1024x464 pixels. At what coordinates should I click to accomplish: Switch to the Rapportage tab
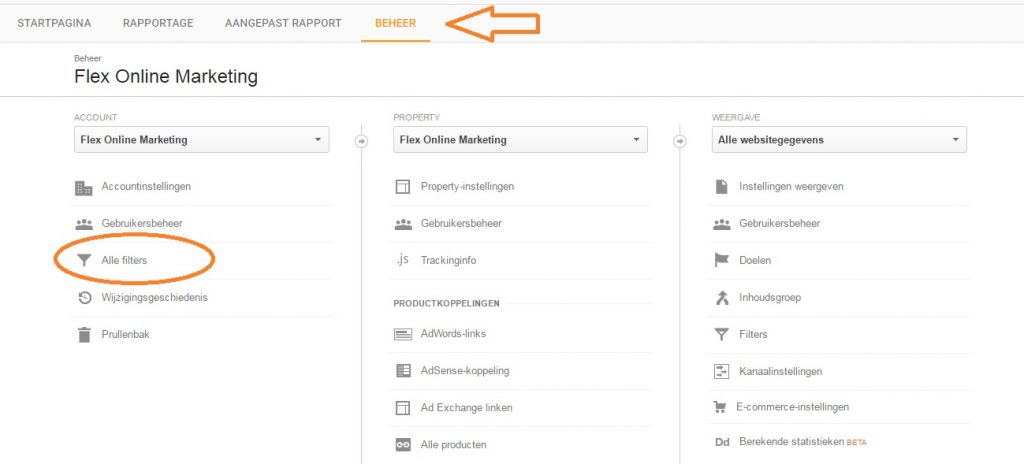click(158, 23)
